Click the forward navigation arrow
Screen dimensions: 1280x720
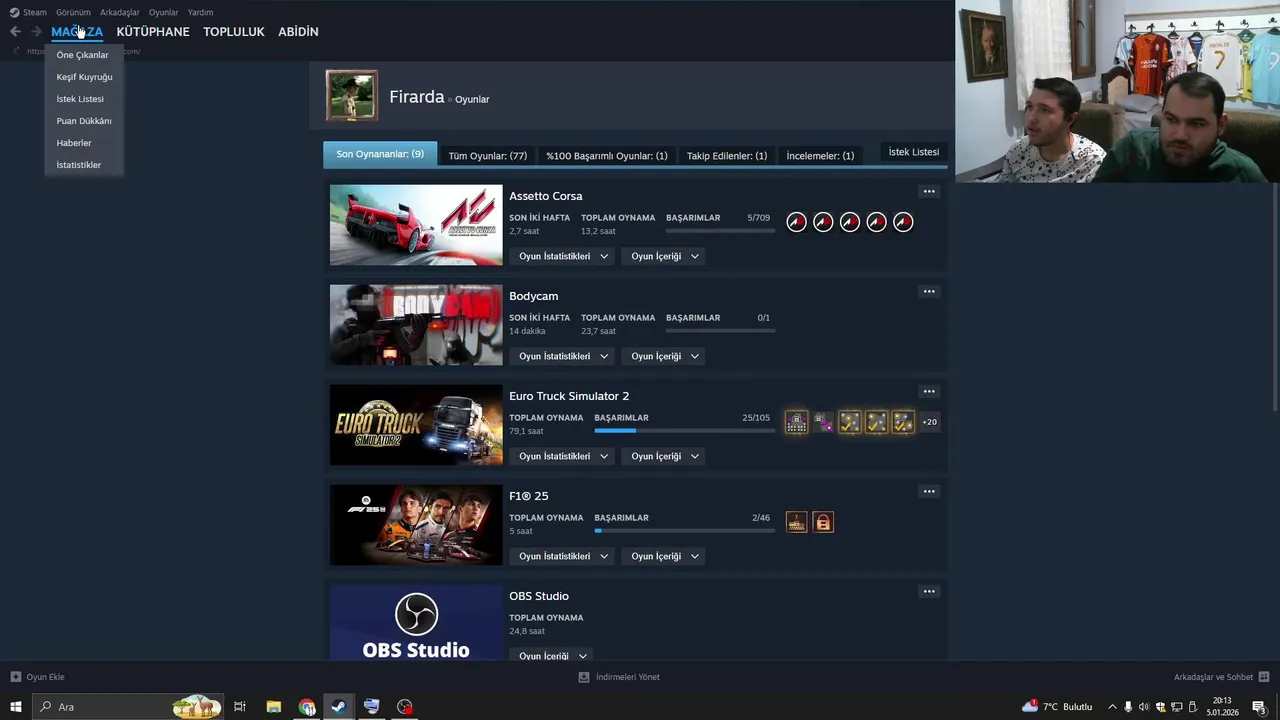(x=36, y=32)
